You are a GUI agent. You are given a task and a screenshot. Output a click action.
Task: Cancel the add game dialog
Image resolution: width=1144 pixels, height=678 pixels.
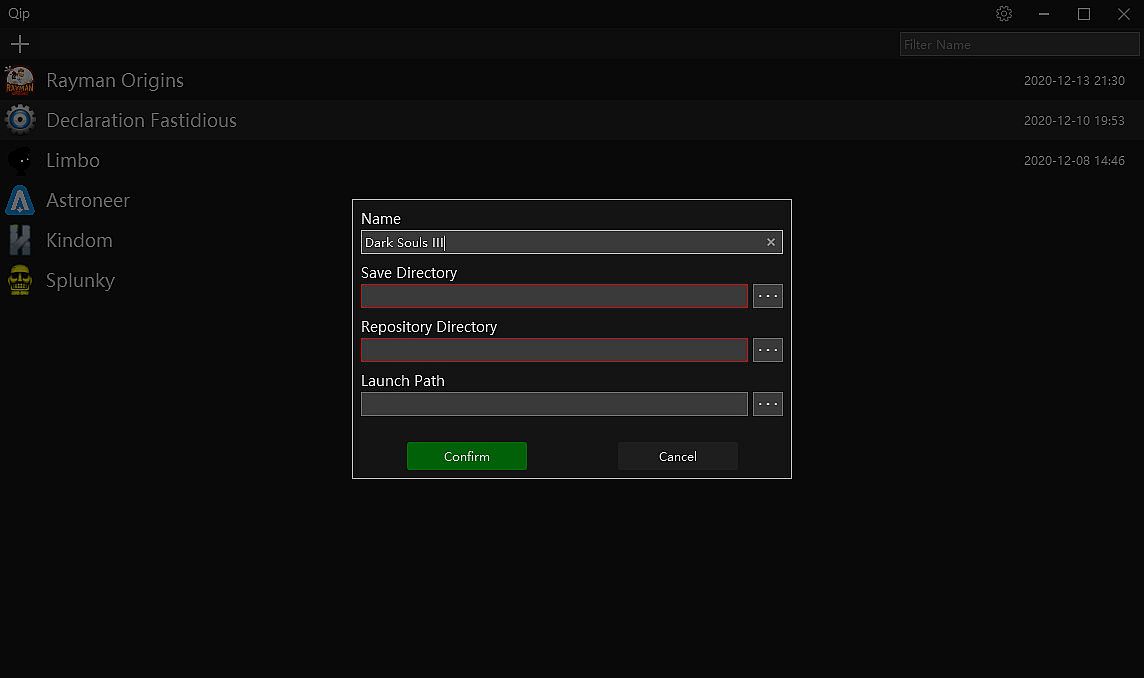click(x=678, y=456)
